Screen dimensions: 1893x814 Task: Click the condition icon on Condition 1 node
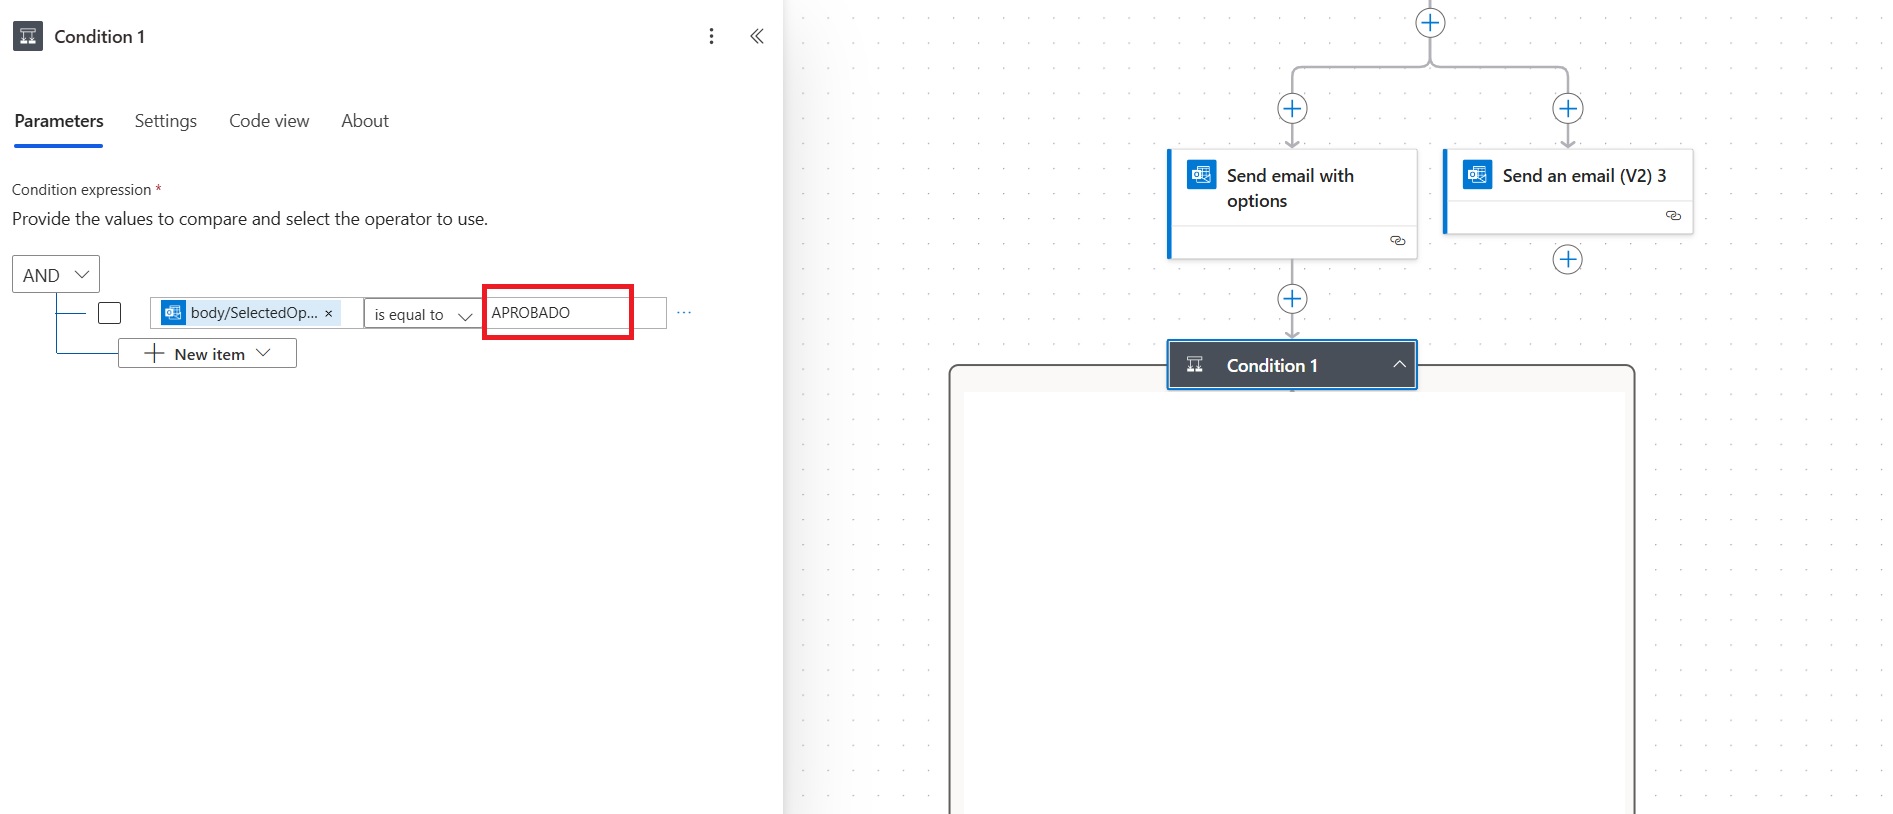(1195, 365)
